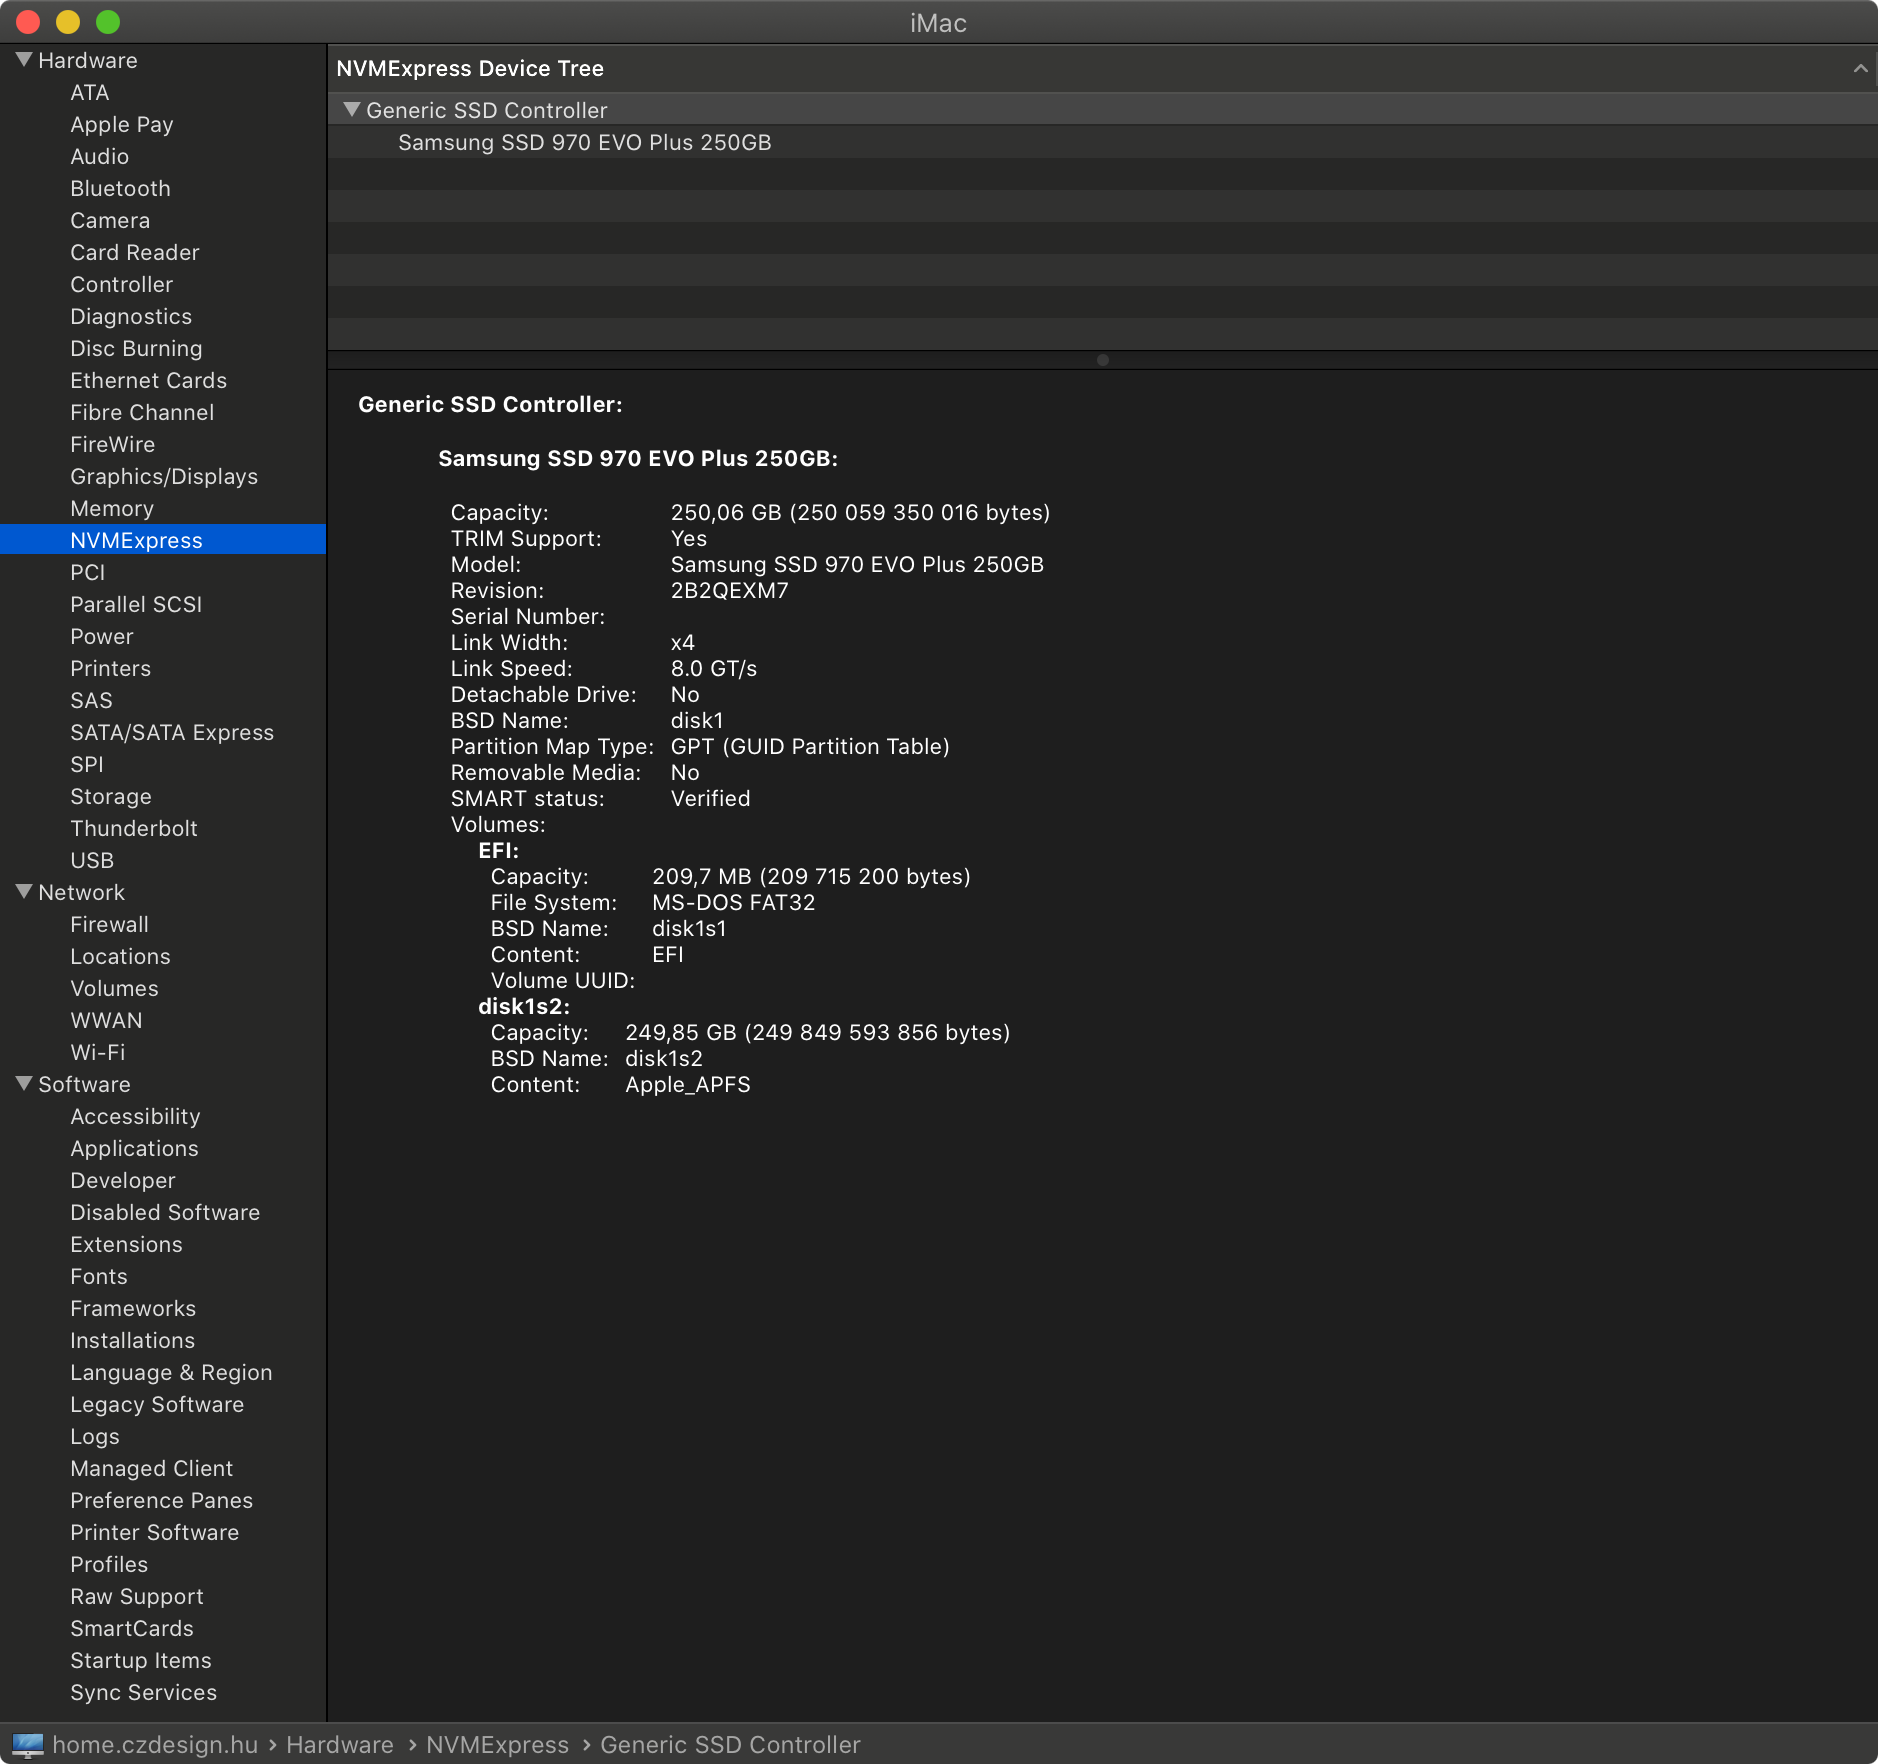Viewport: 1878px width, 1764px height.
Task: Click Generic SSD Controller in path bar
Action: (x=730, y=1745)
